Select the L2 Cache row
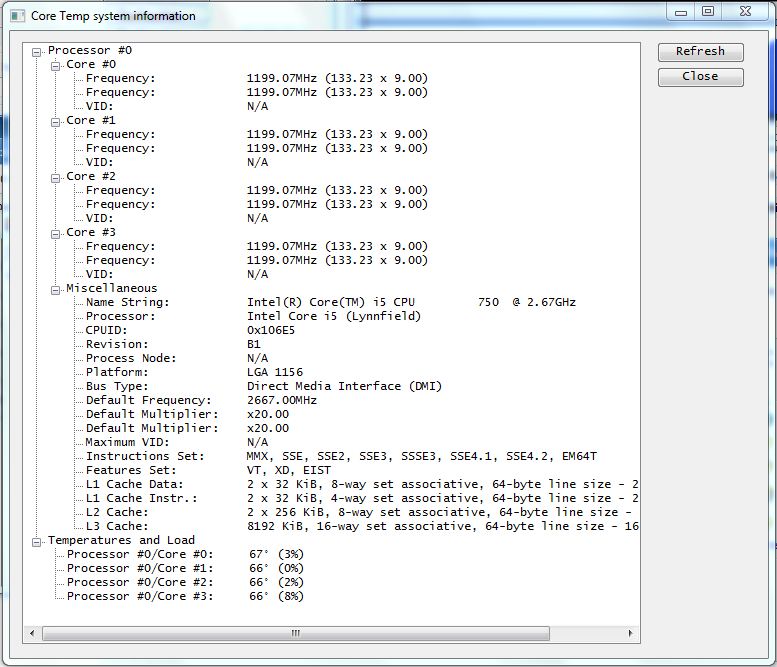777x667 pixels. point(358,512)
